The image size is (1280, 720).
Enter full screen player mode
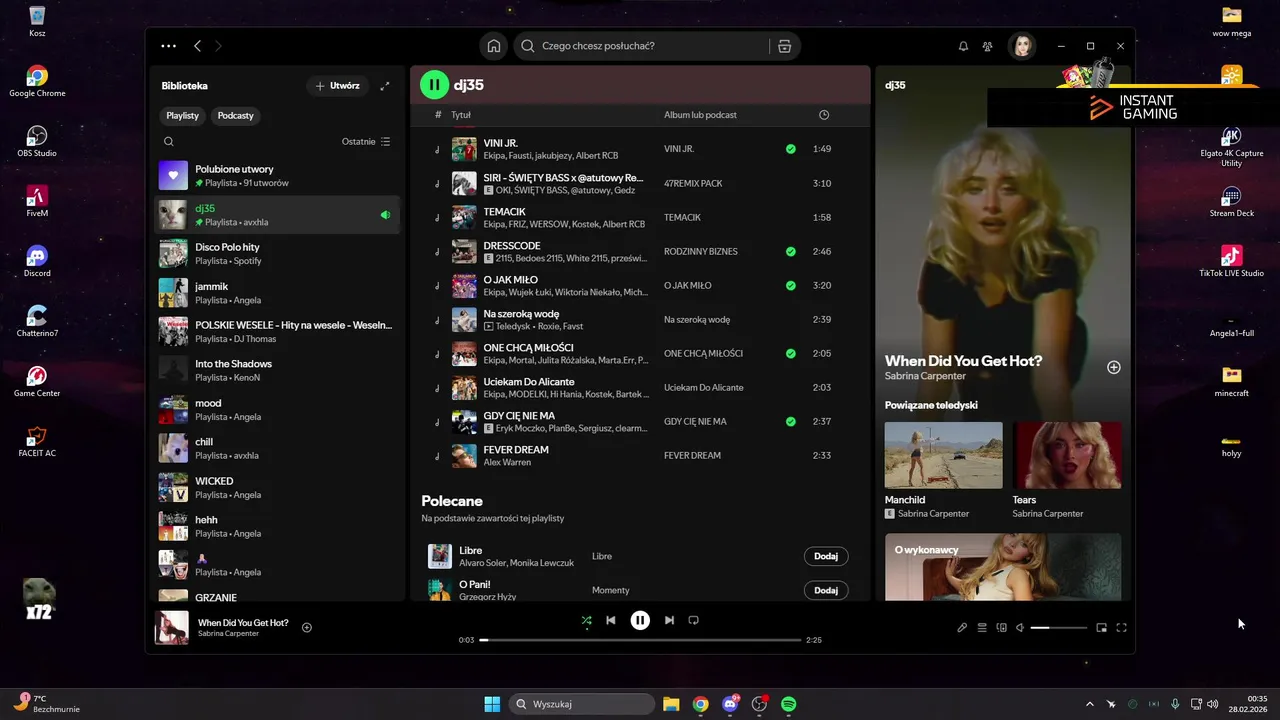[x=1121, y=628]
